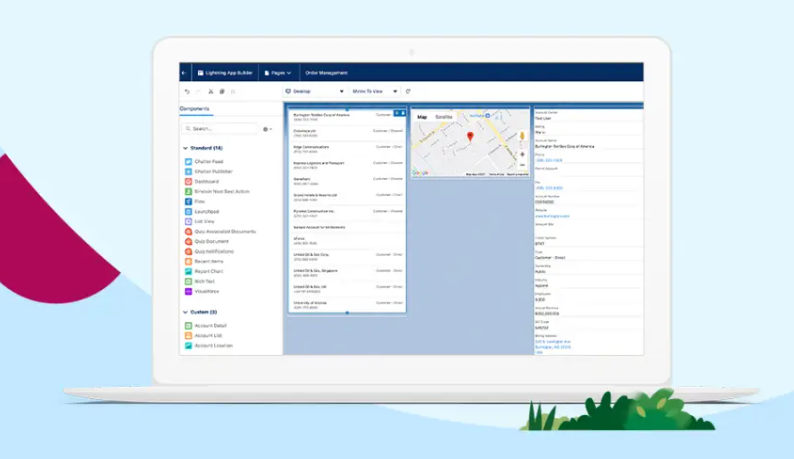Click the Quip Associated Documents icon
The height and width of the screenshot is (459, 794).
[188, 232]
